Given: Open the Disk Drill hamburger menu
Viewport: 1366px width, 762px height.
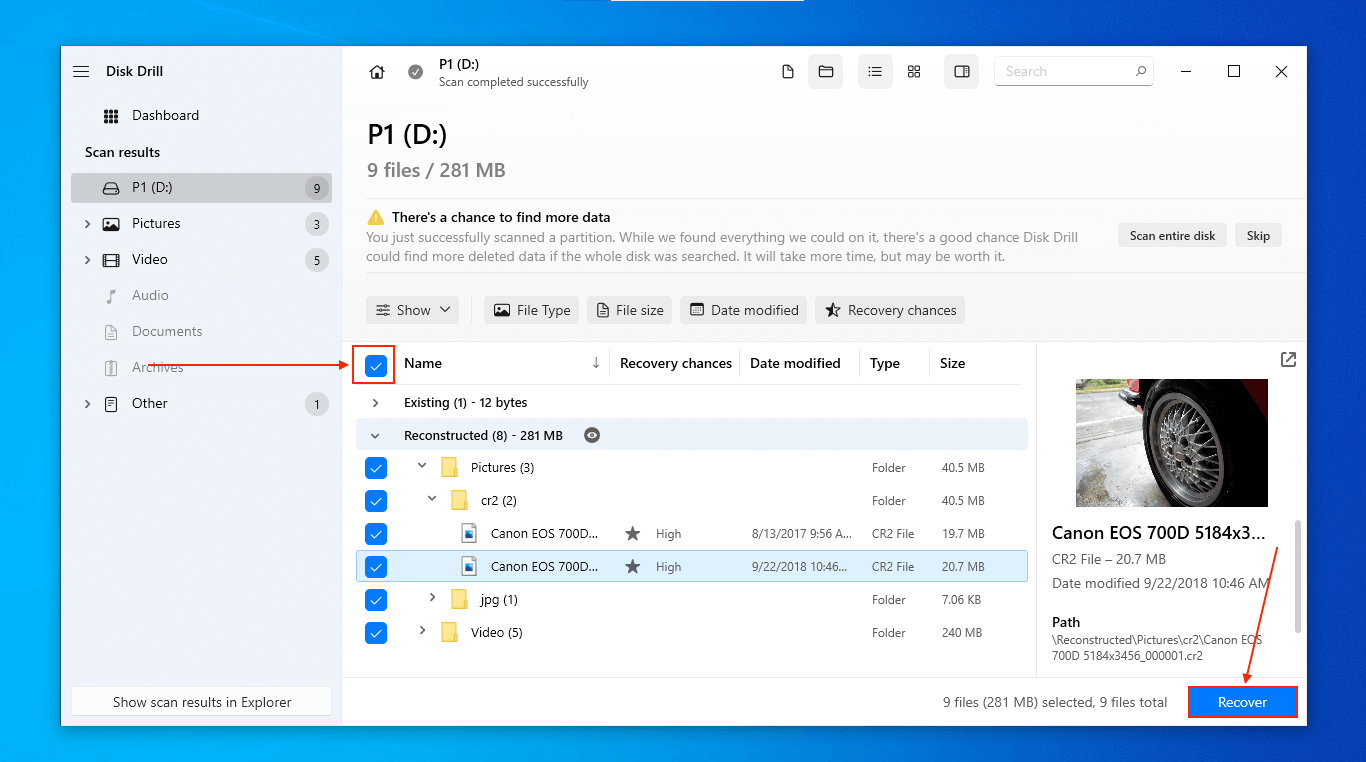Looking at the screenshot, I should click(81, 72).
